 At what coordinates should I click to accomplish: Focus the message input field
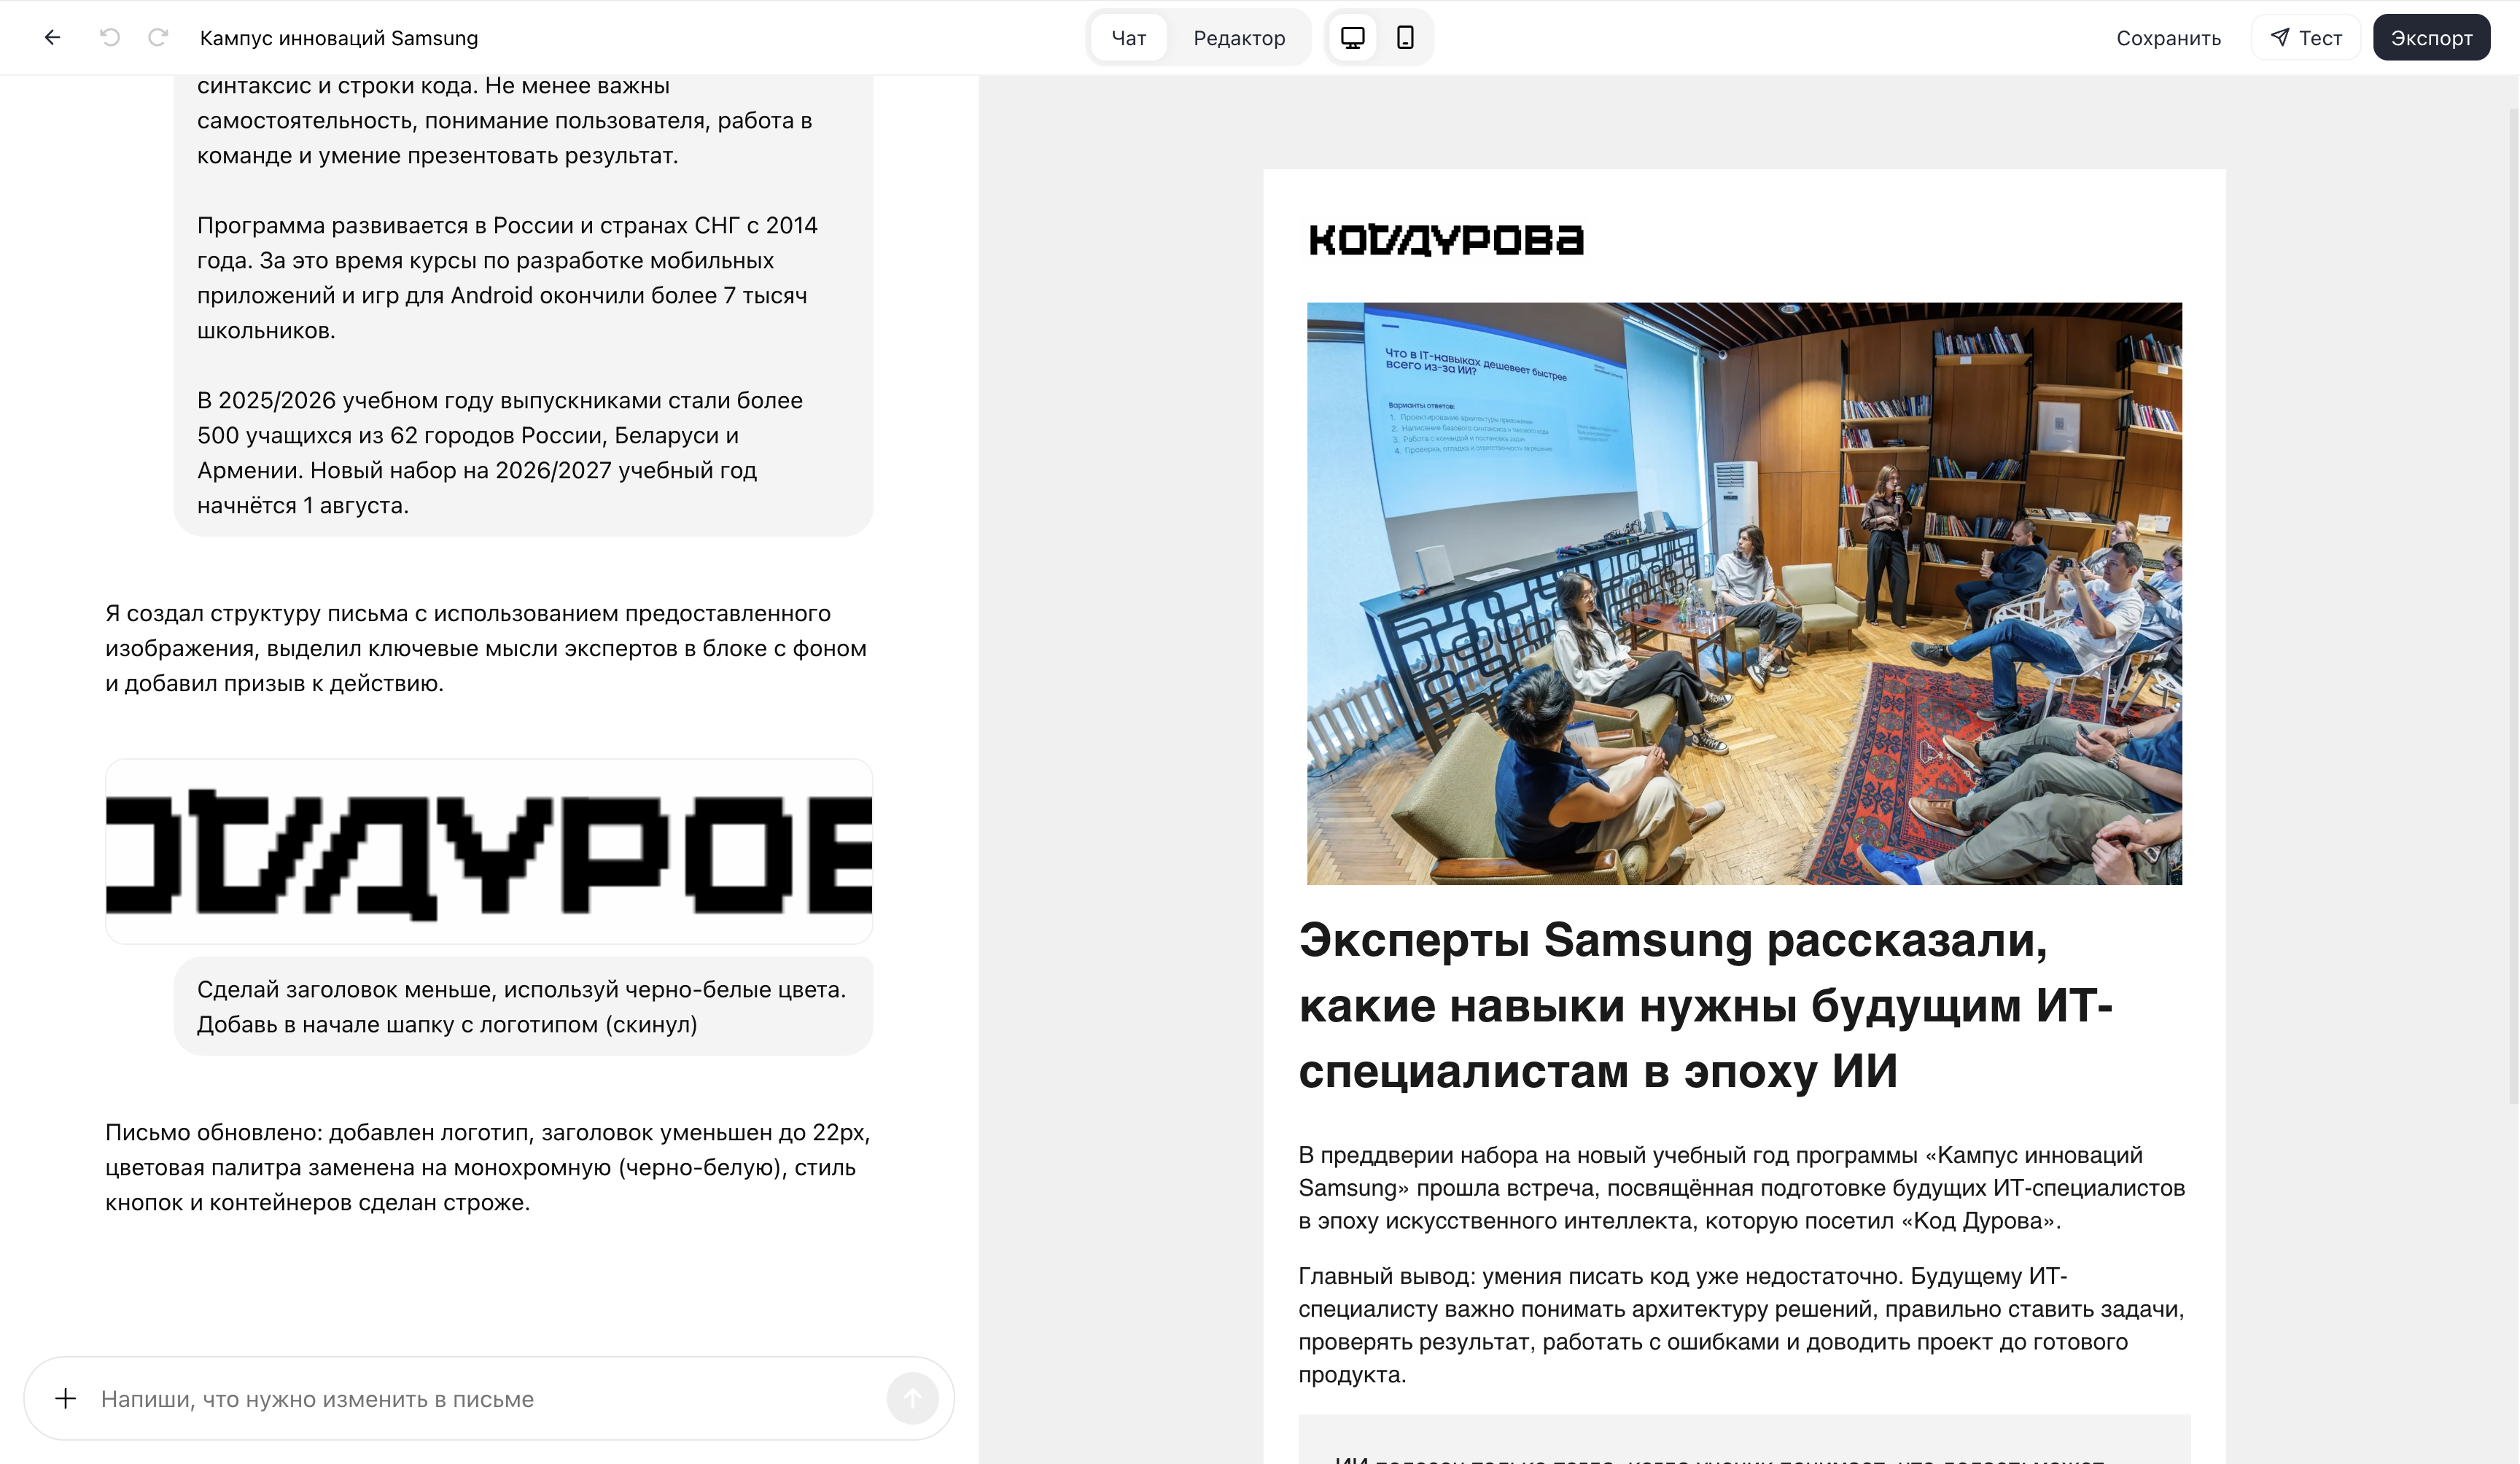[x=490, y=1398]
